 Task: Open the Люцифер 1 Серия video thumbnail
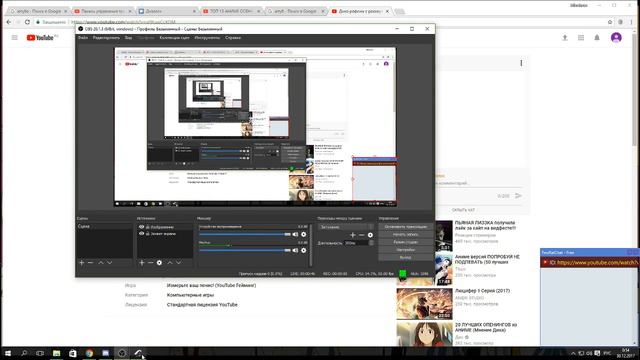tap(424, 304)
